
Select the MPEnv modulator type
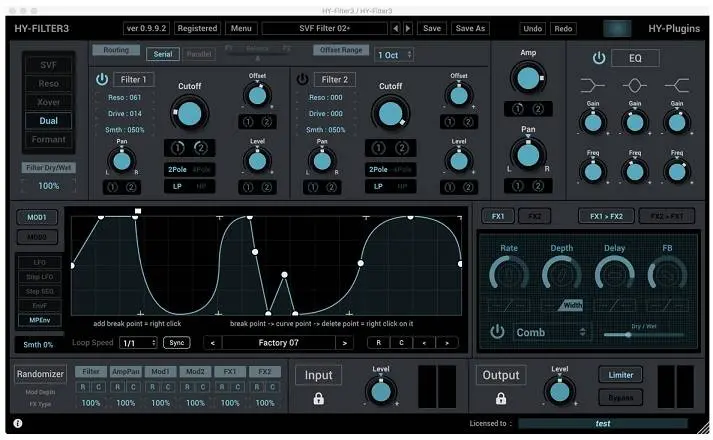[x=40, y=320]
